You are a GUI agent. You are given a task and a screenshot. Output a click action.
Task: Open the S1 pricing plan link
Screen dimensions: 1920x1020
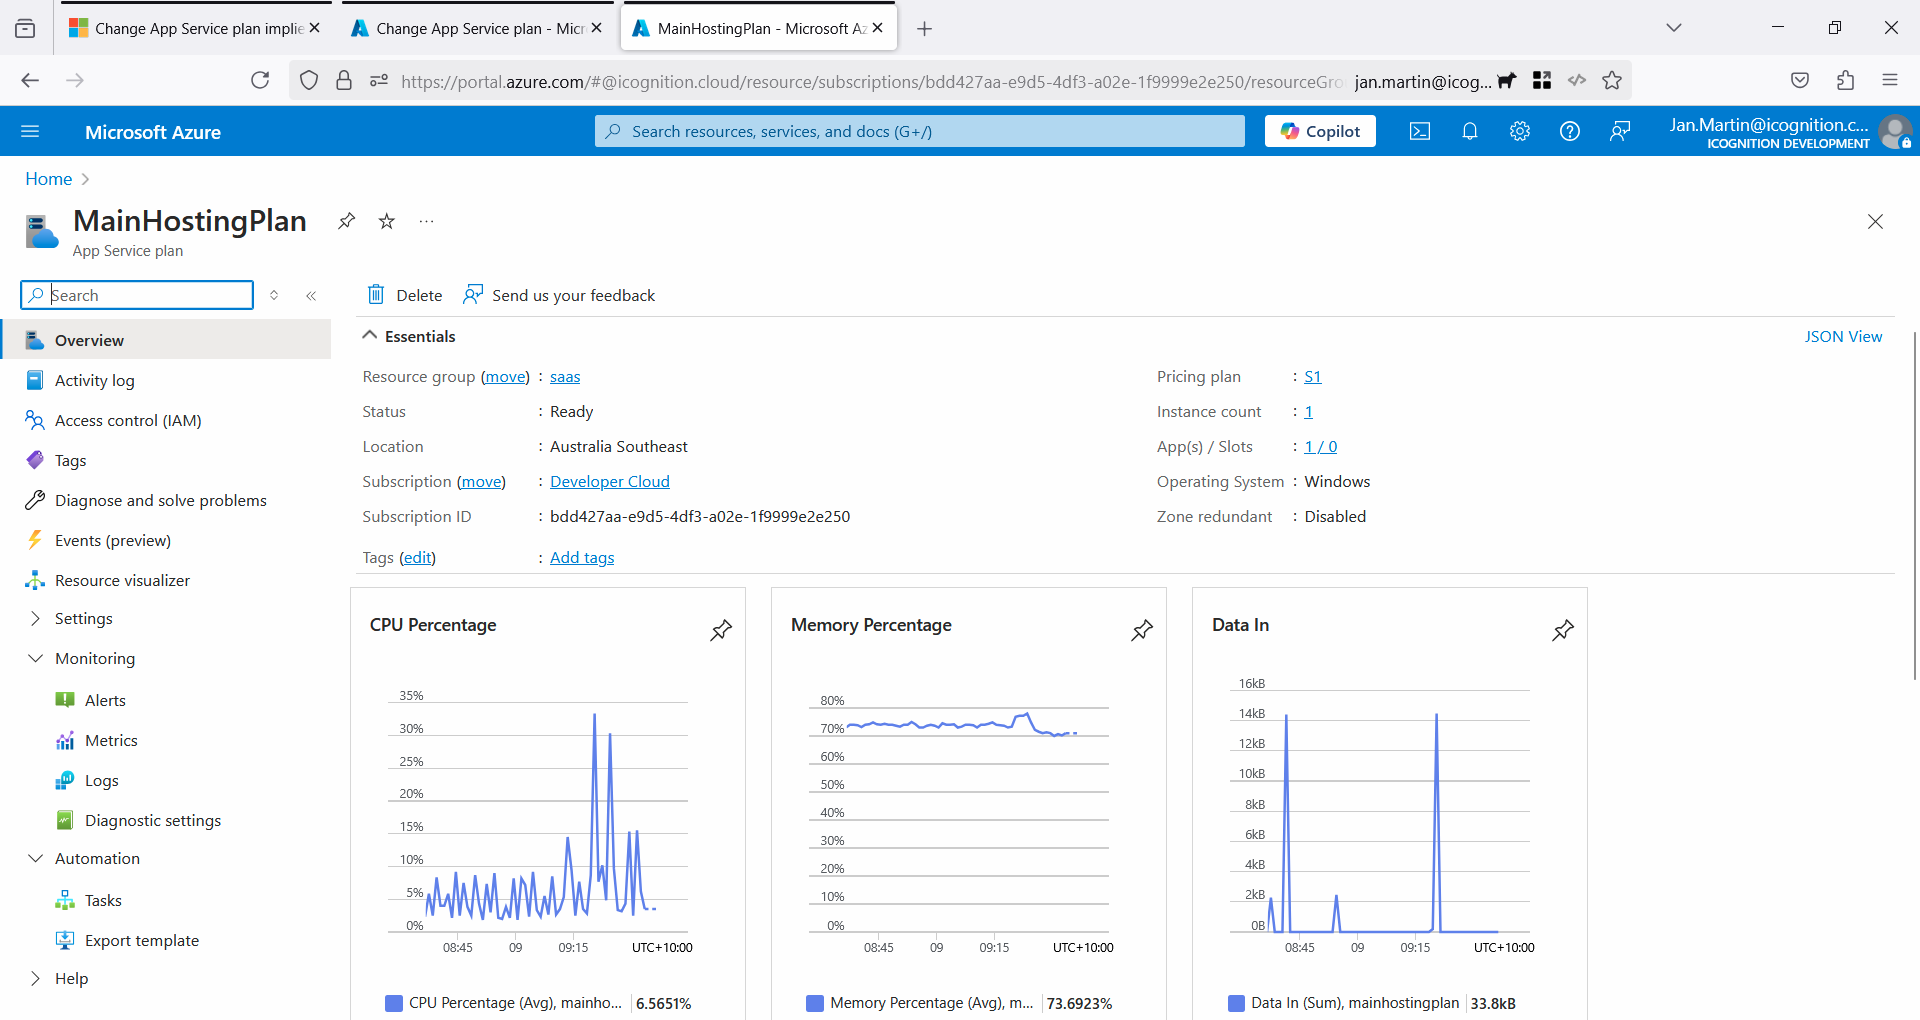1313,376
